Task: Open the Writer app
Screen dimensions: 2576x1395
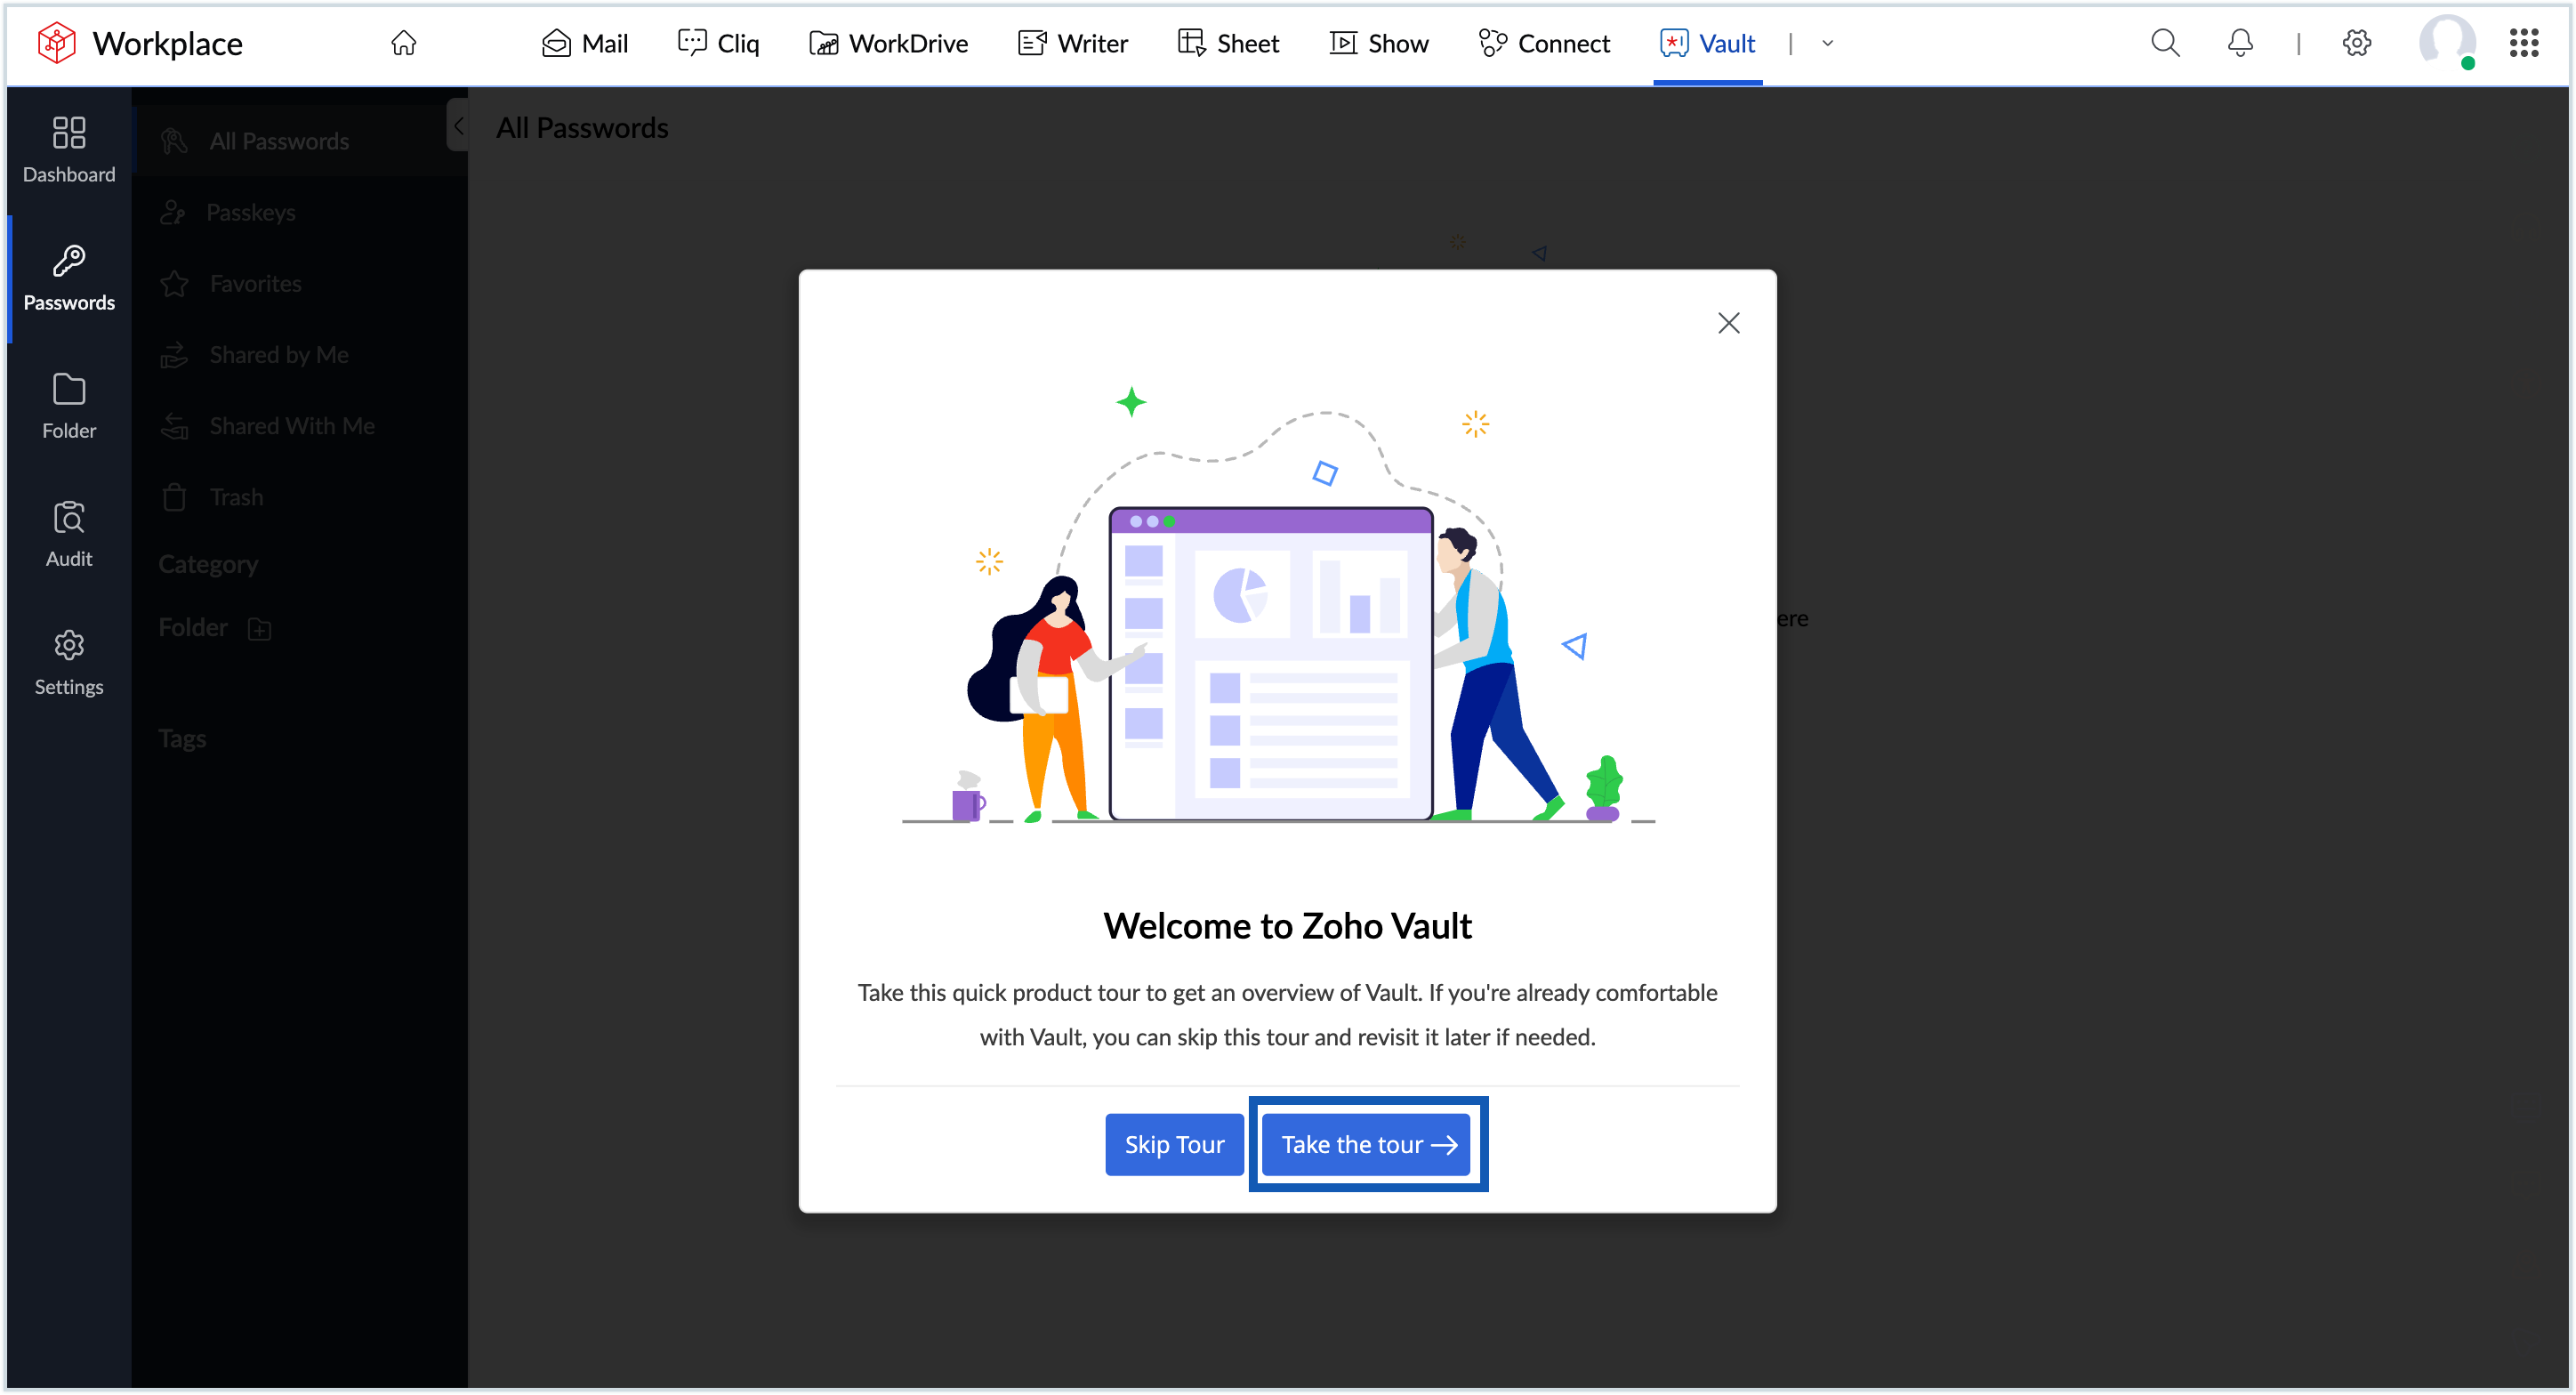Action: (x=1072, y=43)
